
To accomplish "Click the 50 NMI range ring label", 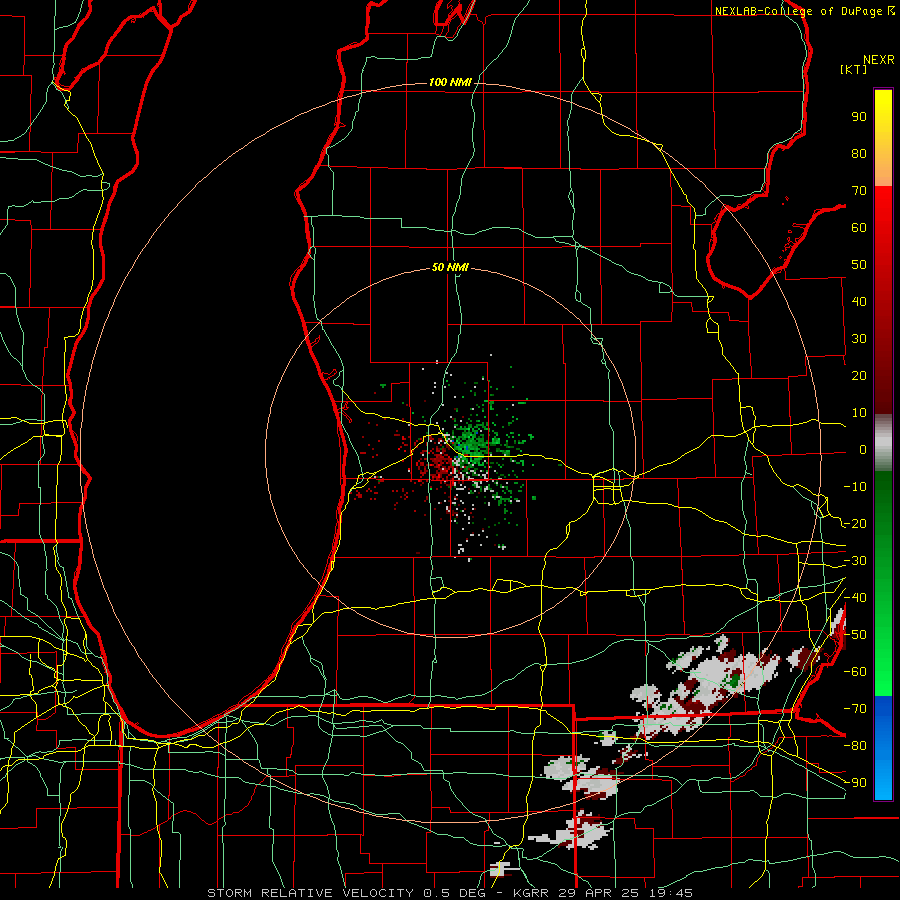I will point(450,267).
